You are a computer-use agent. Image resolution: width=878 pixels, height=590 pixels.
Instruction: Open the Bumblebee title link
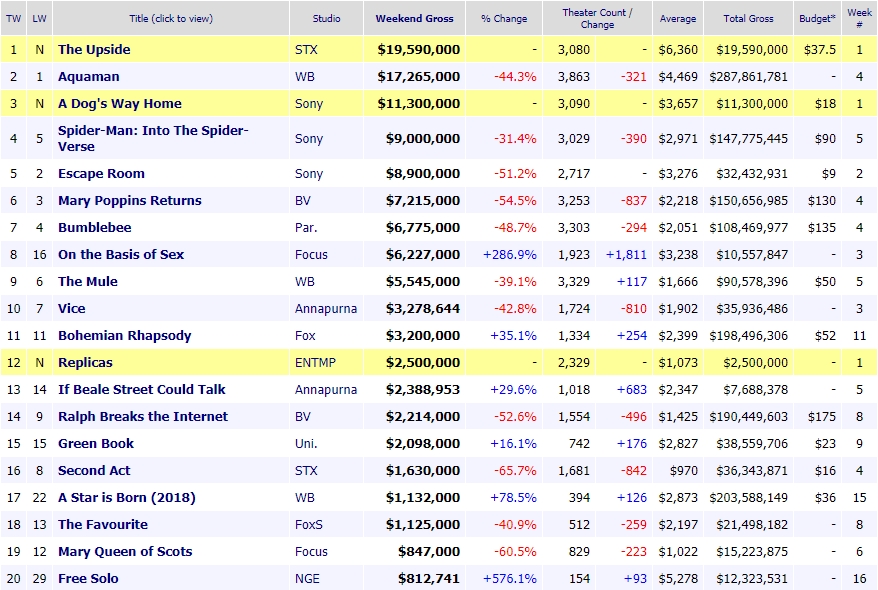[x=95, y=227]
